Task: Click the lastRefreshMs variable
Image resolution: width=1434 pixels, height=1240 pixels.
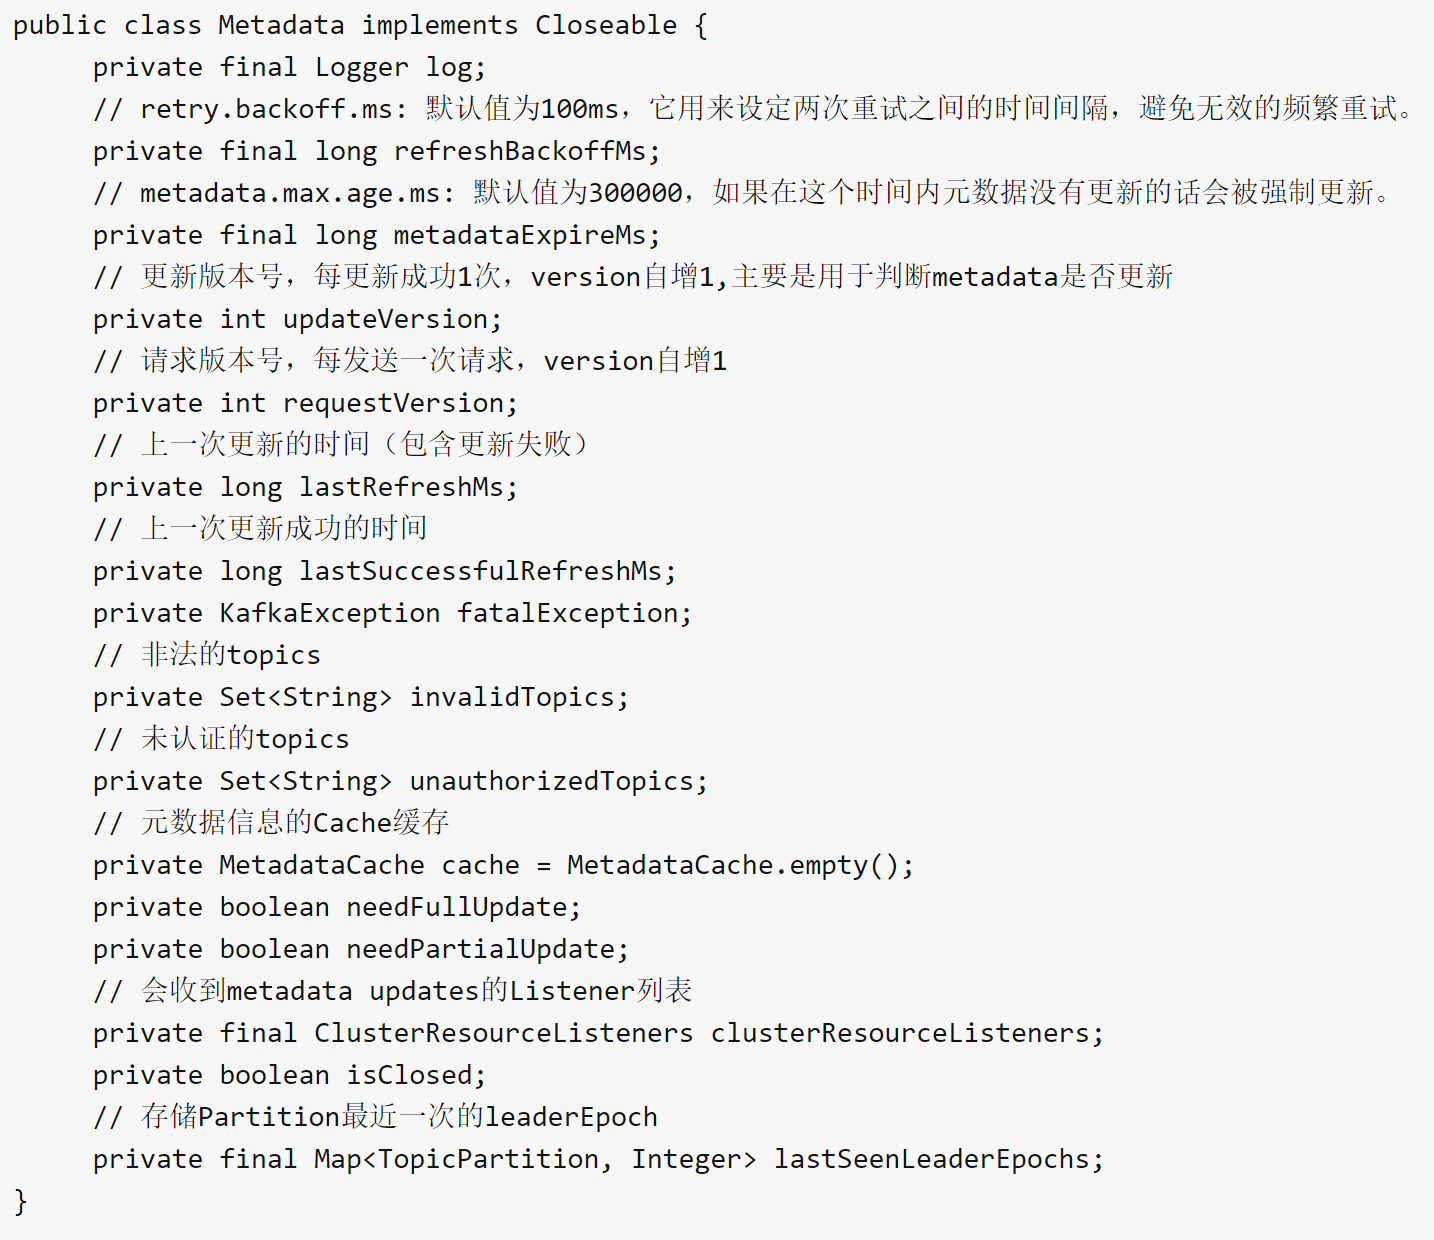Action: [402, 487]
